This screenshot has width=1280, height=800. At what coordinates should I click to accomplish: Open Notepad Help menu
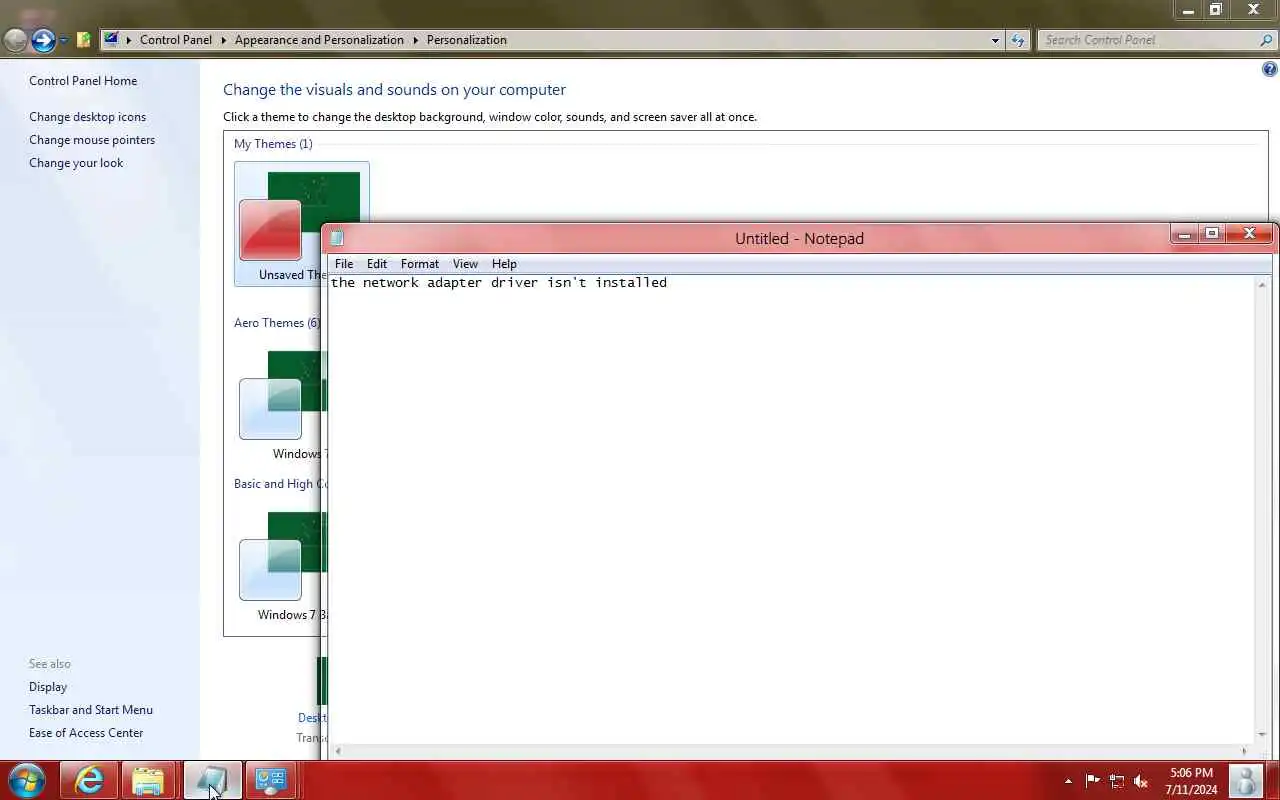pos(504,264)
